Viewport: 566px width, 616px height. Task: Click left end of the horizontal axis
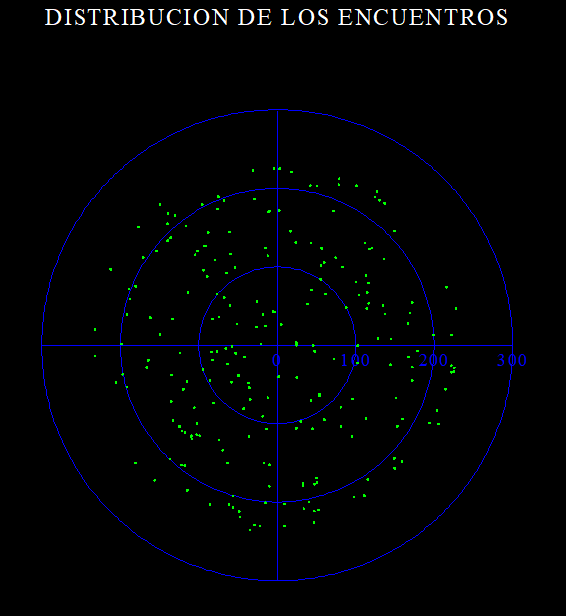[x=42, y=345]
